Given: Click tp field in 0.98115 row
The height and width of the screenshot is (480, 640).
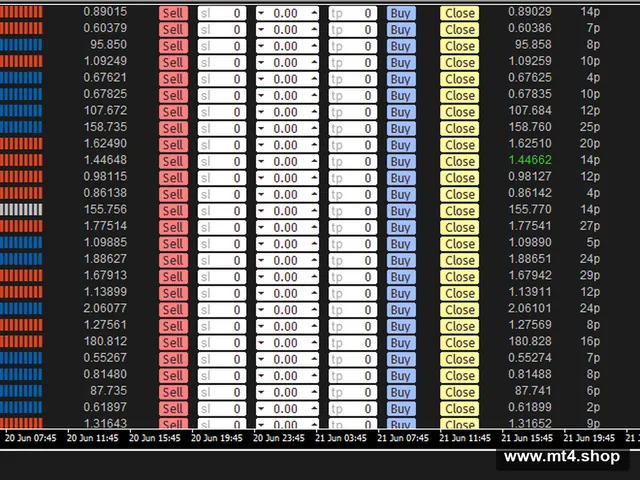Looking at the screenshot, I should click(353, 178).
